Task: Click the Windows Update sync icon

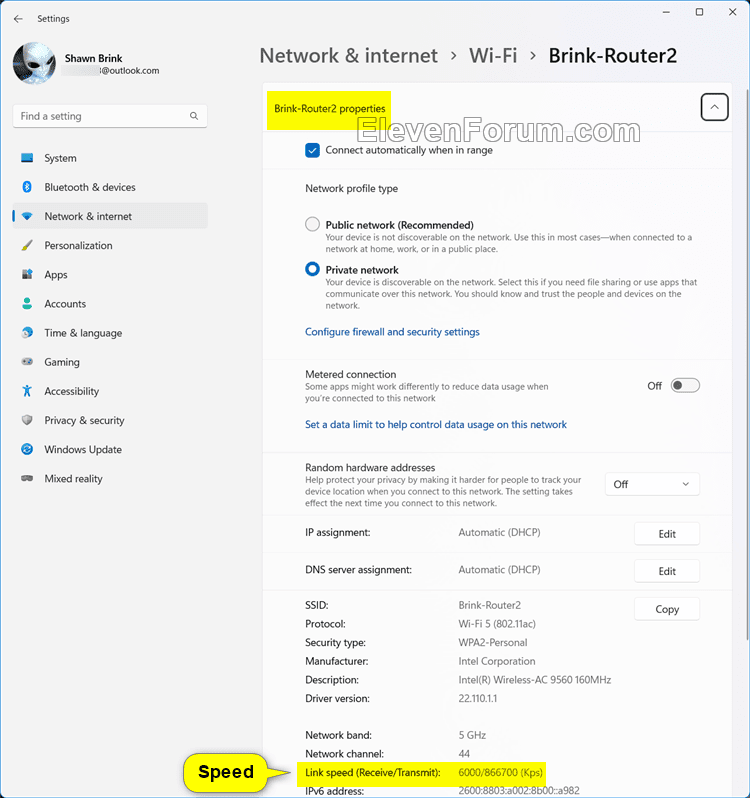Action: tap(27, 449)
